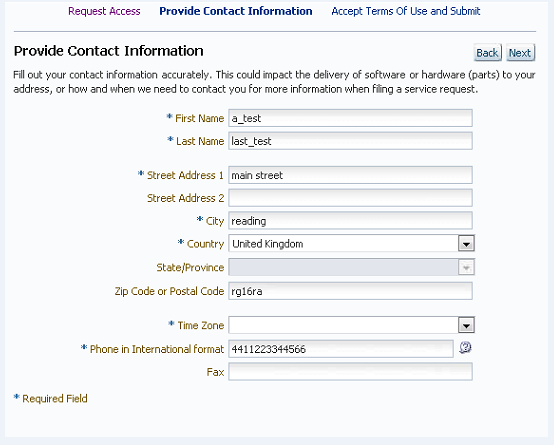The image size is (554, 445).
Task: Focus the First Name field
Action: 350,118
